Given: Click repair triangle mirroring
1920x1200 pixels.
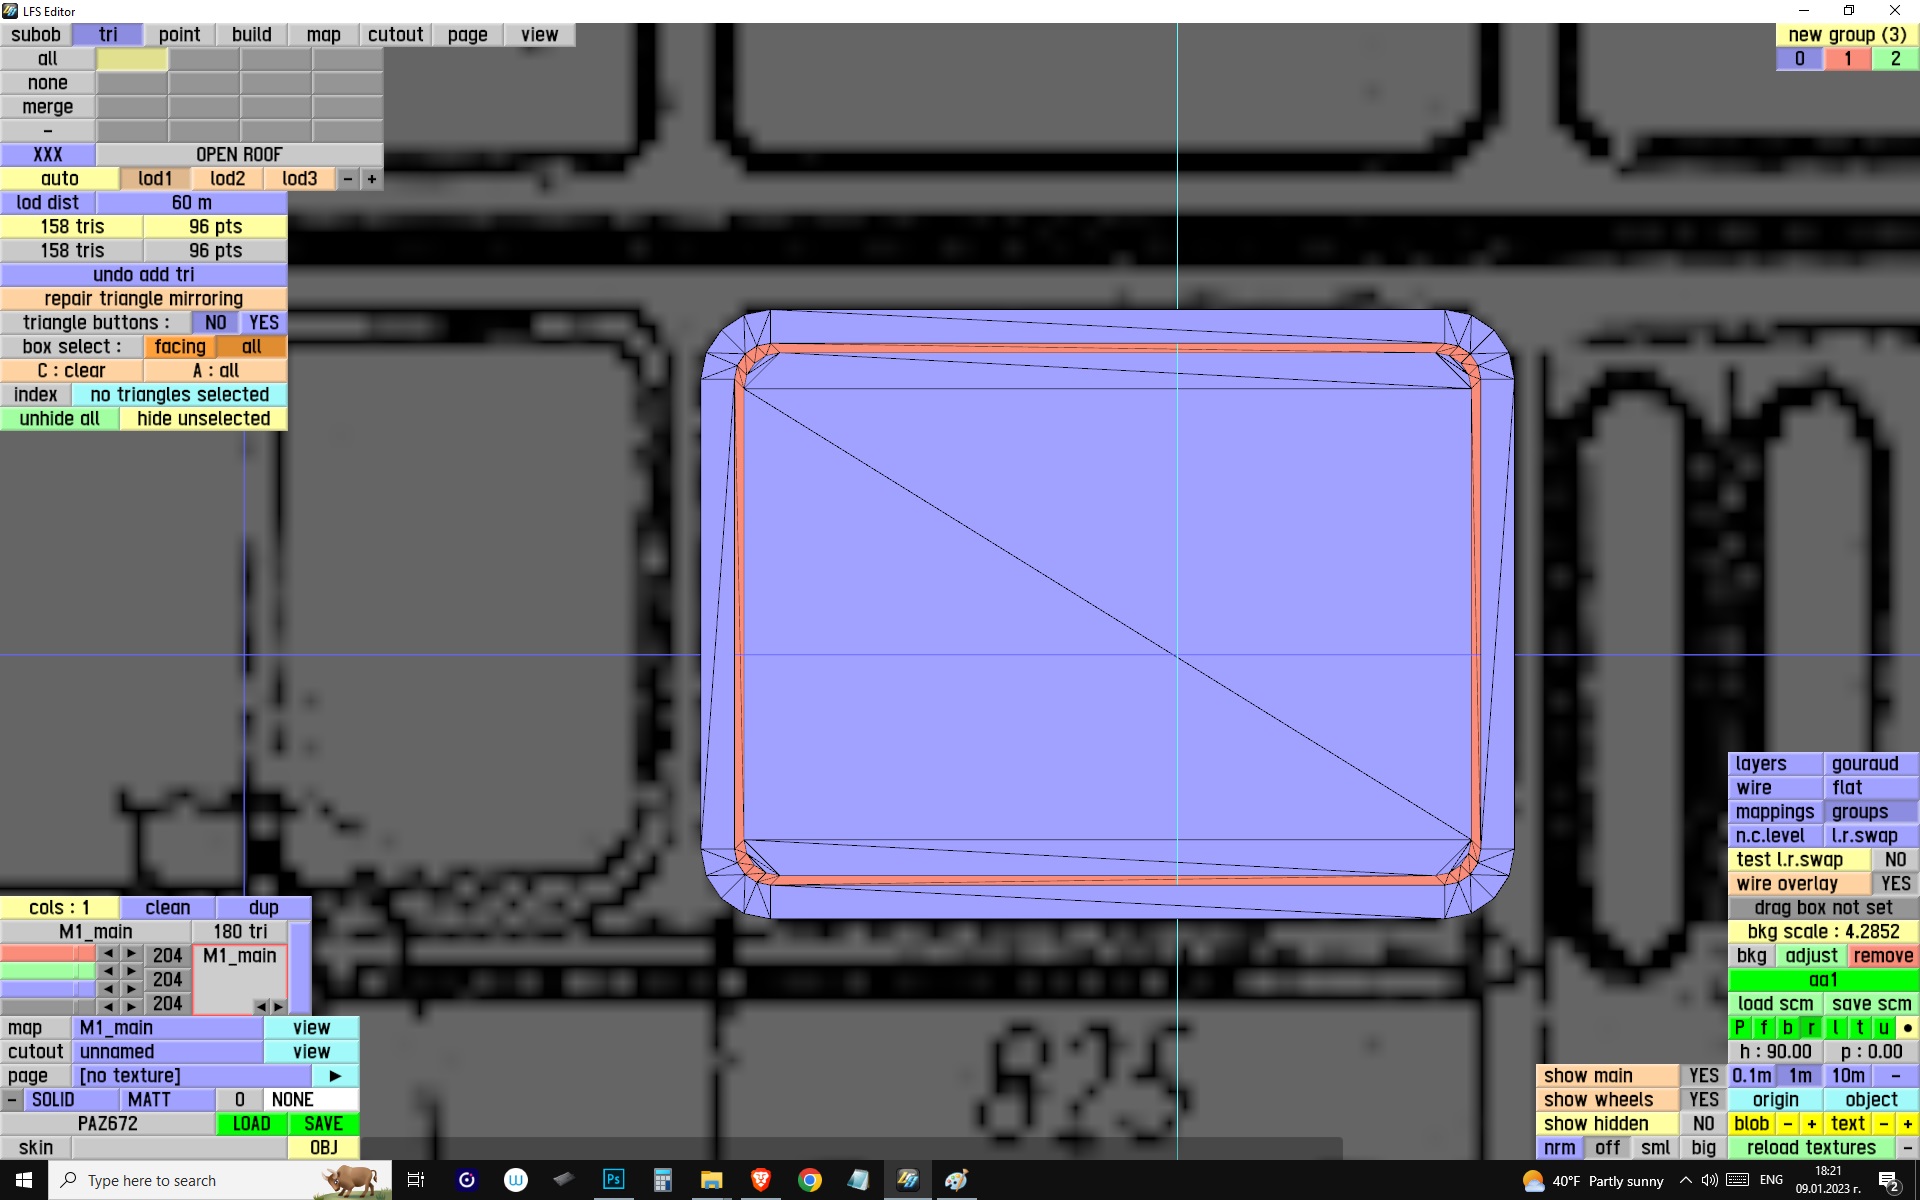Looking at the screenshot, I should [x=143, y=299].
